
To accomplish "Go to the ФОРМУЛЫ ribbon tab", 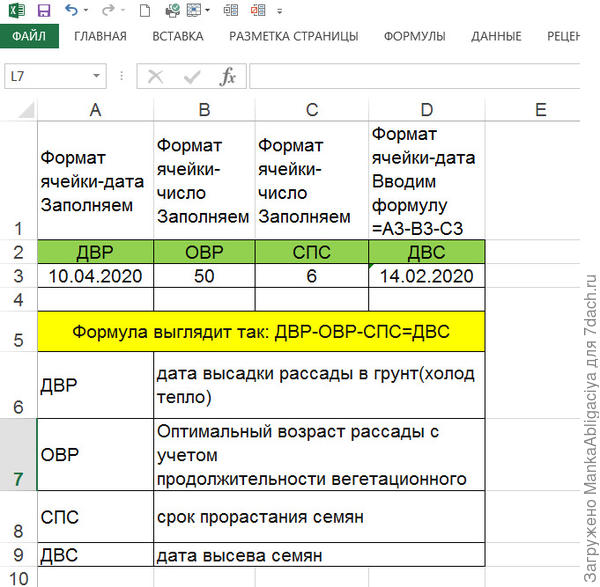I will pyautogui.click(x=415, y=37).
